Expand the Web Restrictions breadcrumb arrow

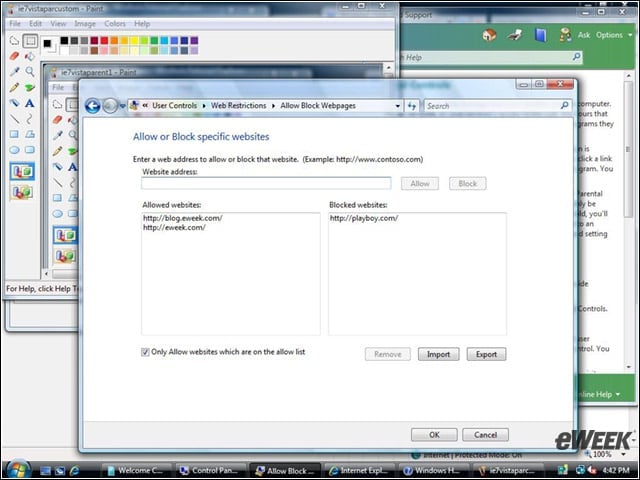pyautogui.click(x=273, y=106)
